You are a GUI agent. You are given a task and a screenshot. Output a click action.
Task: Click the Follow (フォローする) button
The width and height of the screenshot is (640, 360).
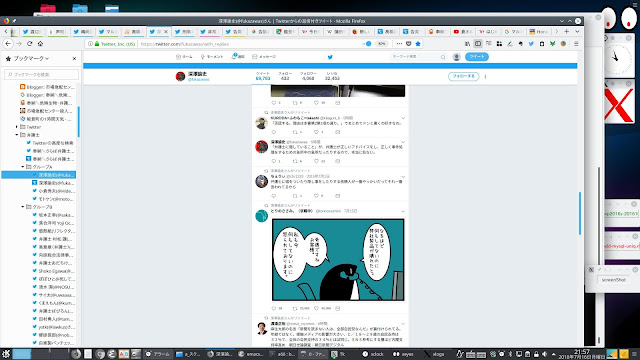(463, 76)
